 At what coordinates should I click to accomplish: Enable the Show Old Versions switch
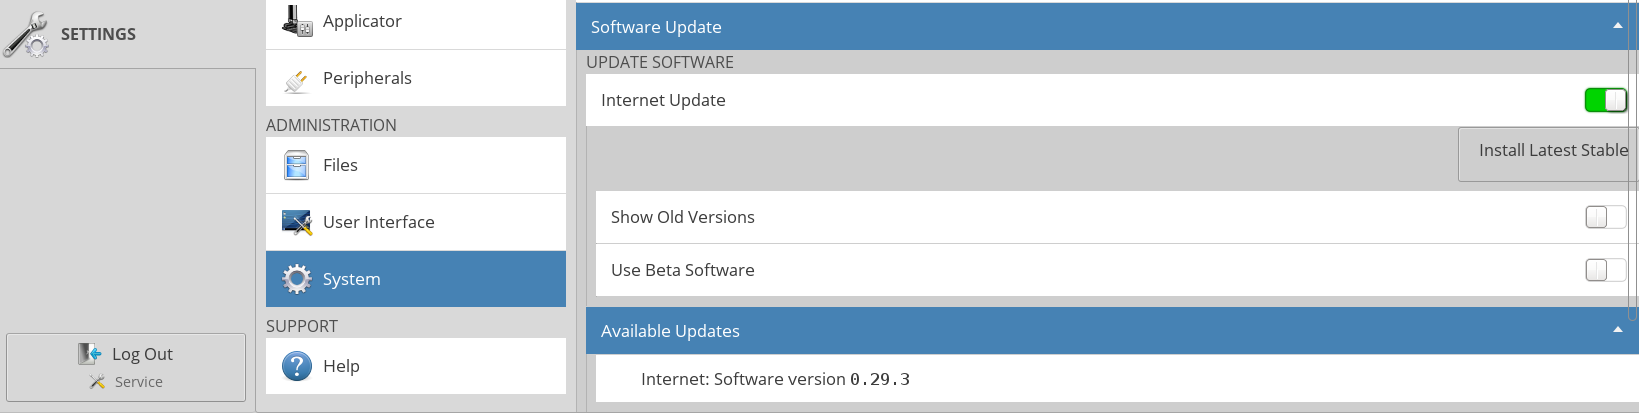1606,217
